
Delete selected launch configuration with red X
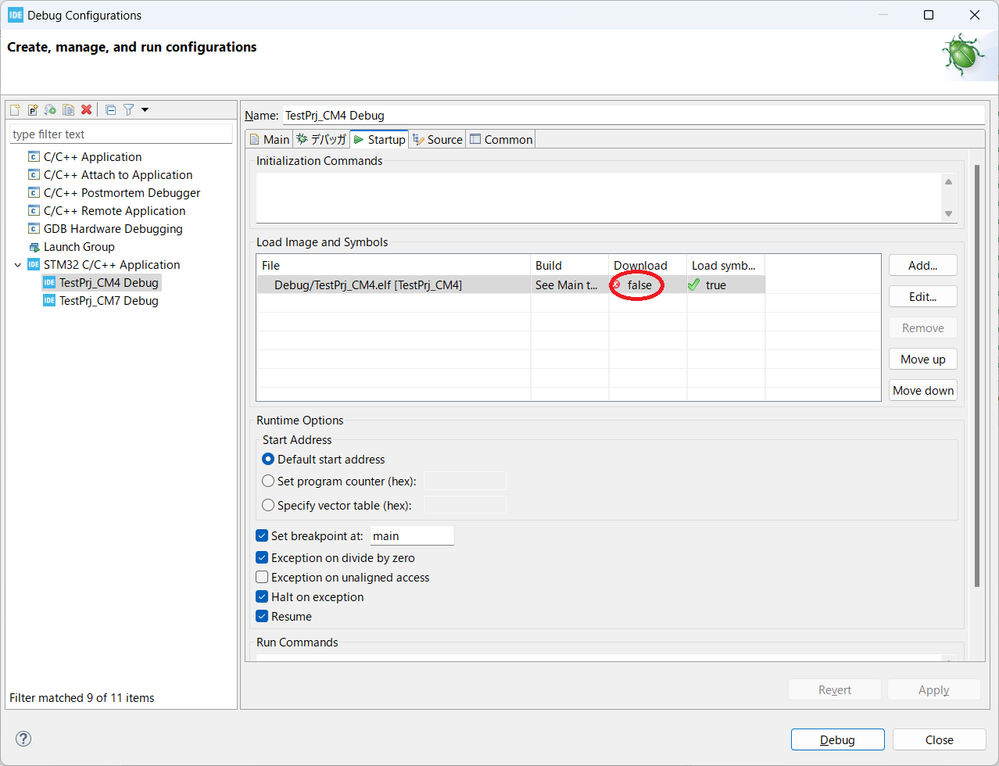pos(86,110)
